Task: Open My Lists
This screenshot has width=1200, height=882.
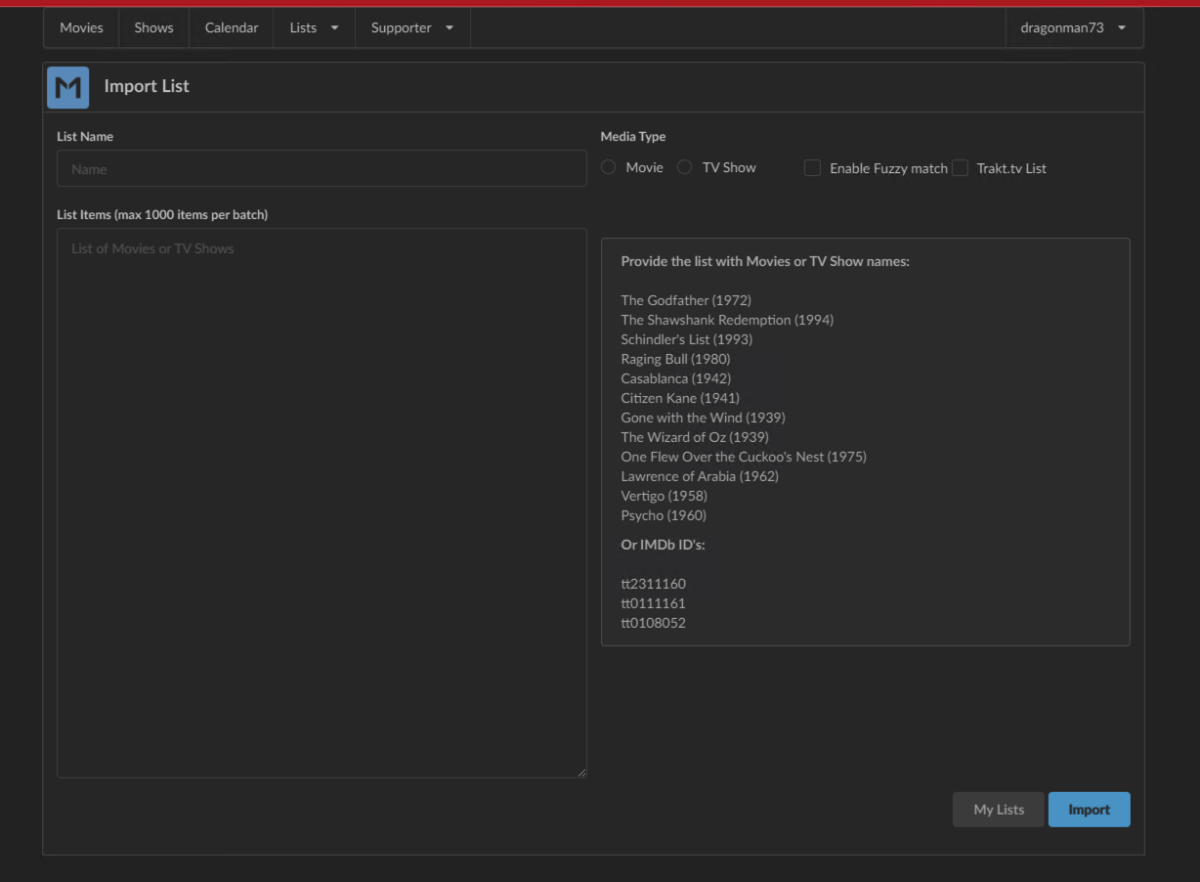Action: (997, 809)
